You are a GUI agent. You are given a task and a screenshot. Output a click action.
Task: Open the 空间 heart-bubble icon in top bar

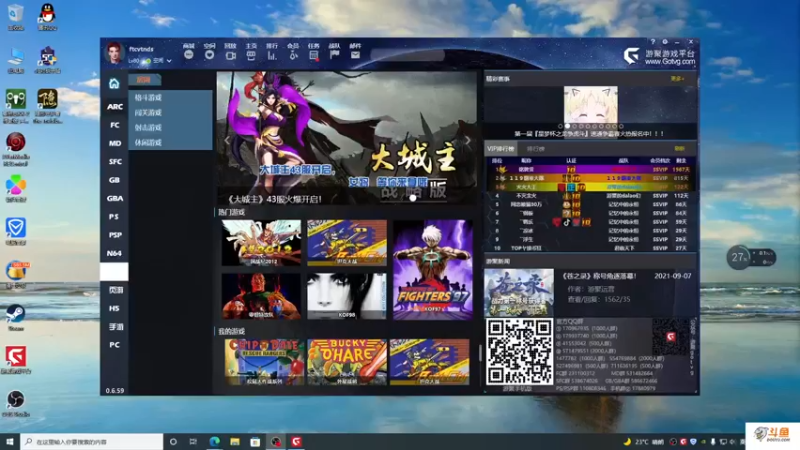[x=209, y=55]
